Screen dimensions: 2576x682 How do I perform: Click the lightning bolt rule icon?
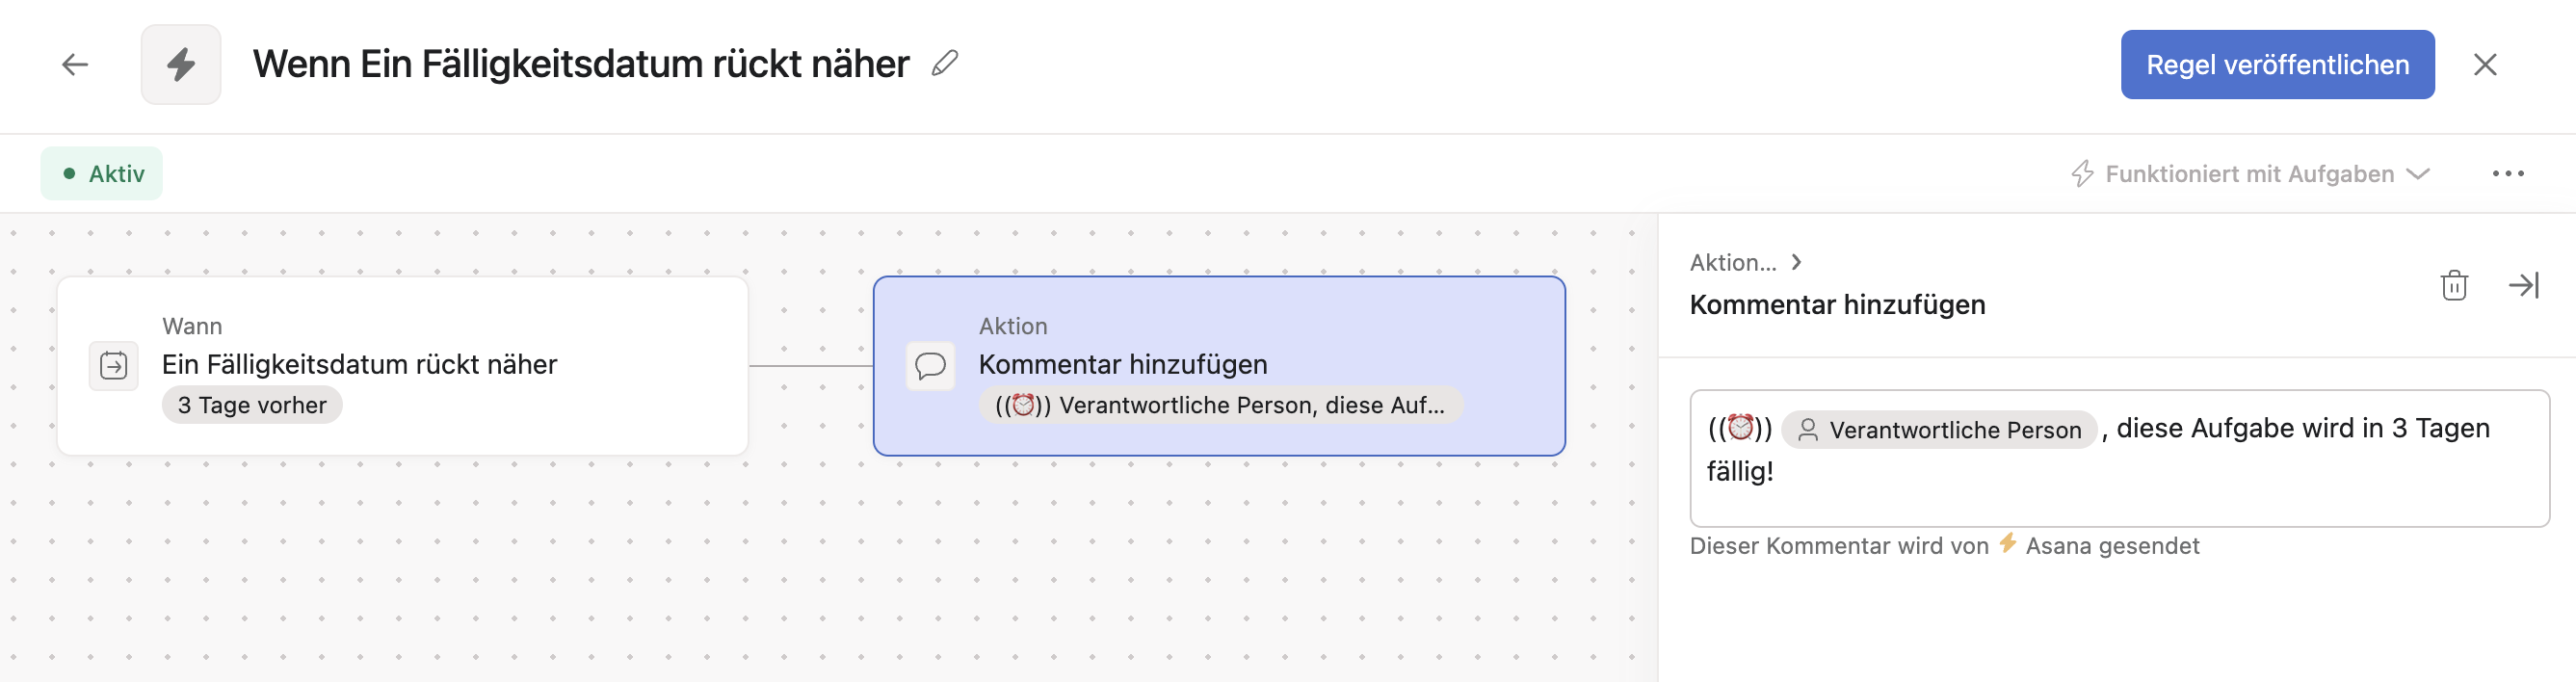click(x=181, y=65)
